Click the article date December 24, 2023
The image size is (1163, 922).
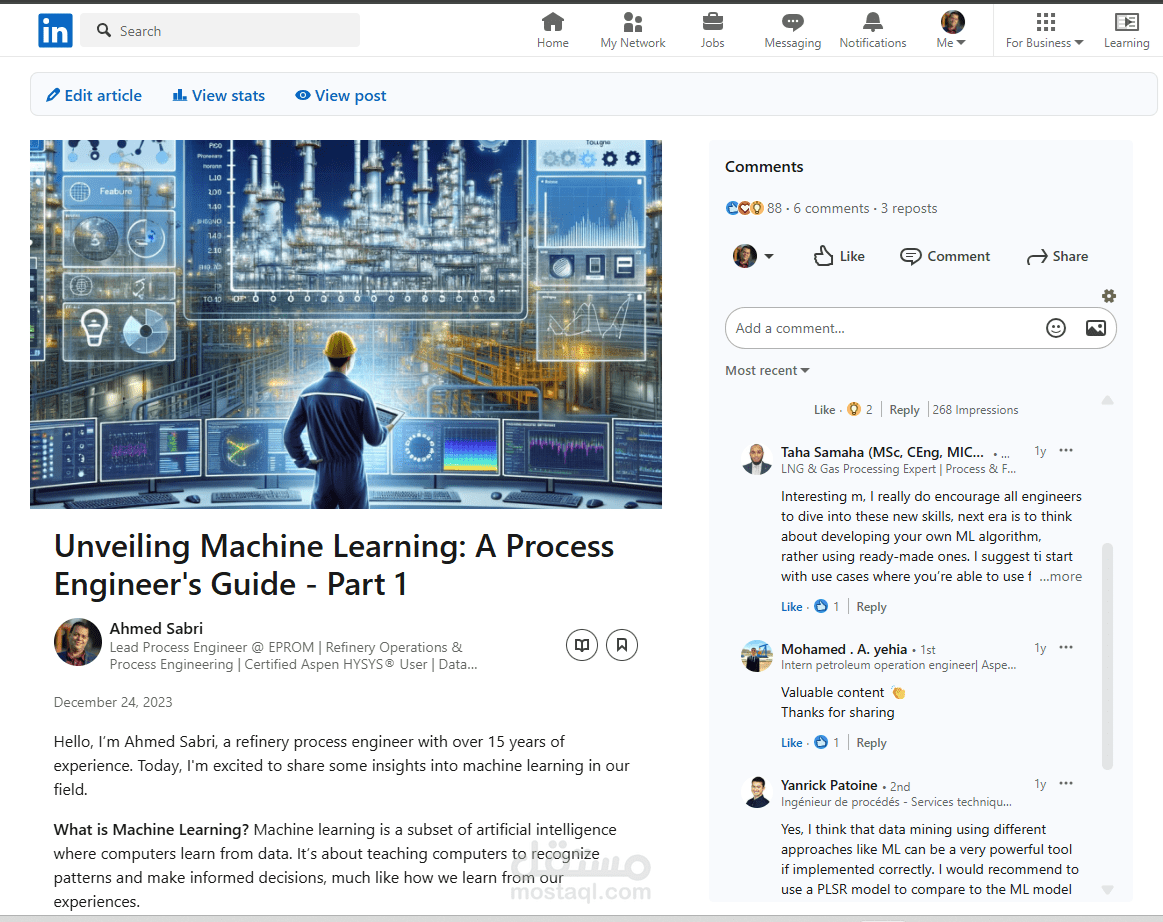point(113,702)
